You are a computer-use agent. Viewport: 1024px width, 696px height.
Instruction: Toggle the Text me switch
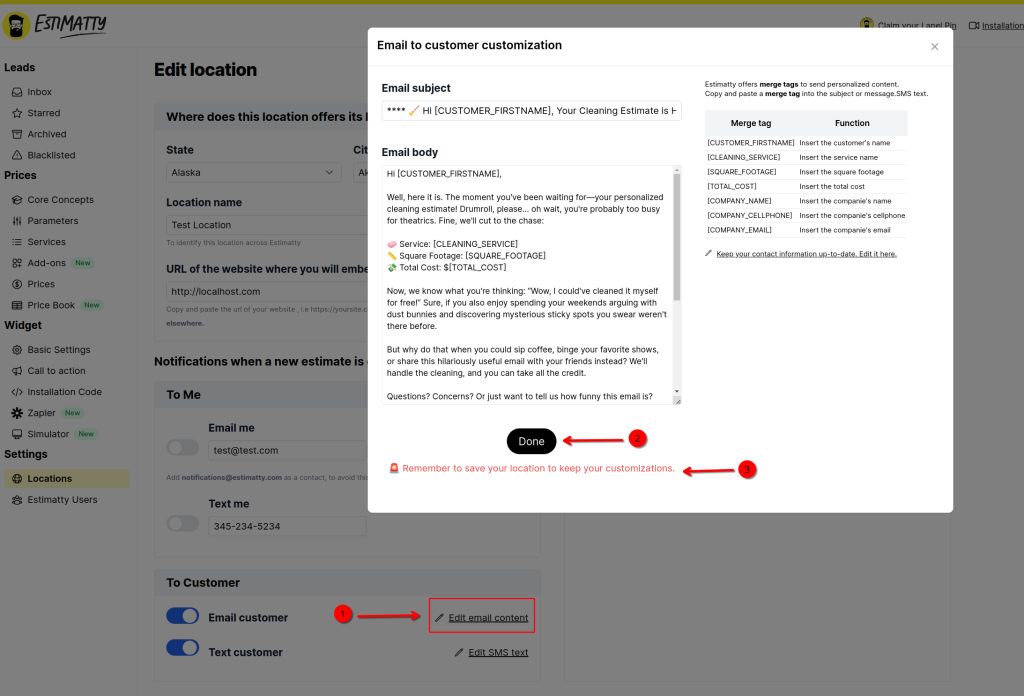pos(183,524)
